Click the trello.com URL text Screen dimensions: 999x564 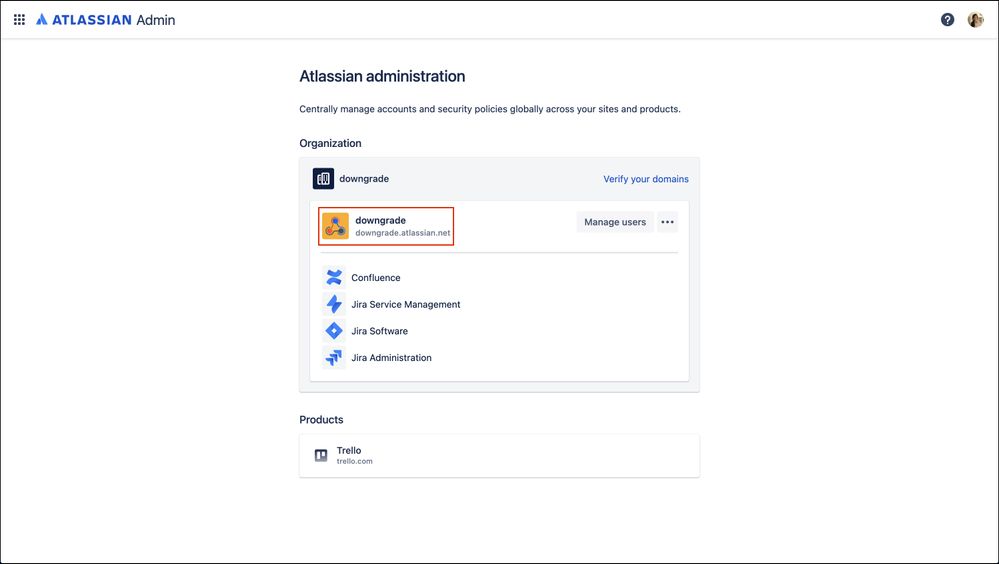pos(354,461)
